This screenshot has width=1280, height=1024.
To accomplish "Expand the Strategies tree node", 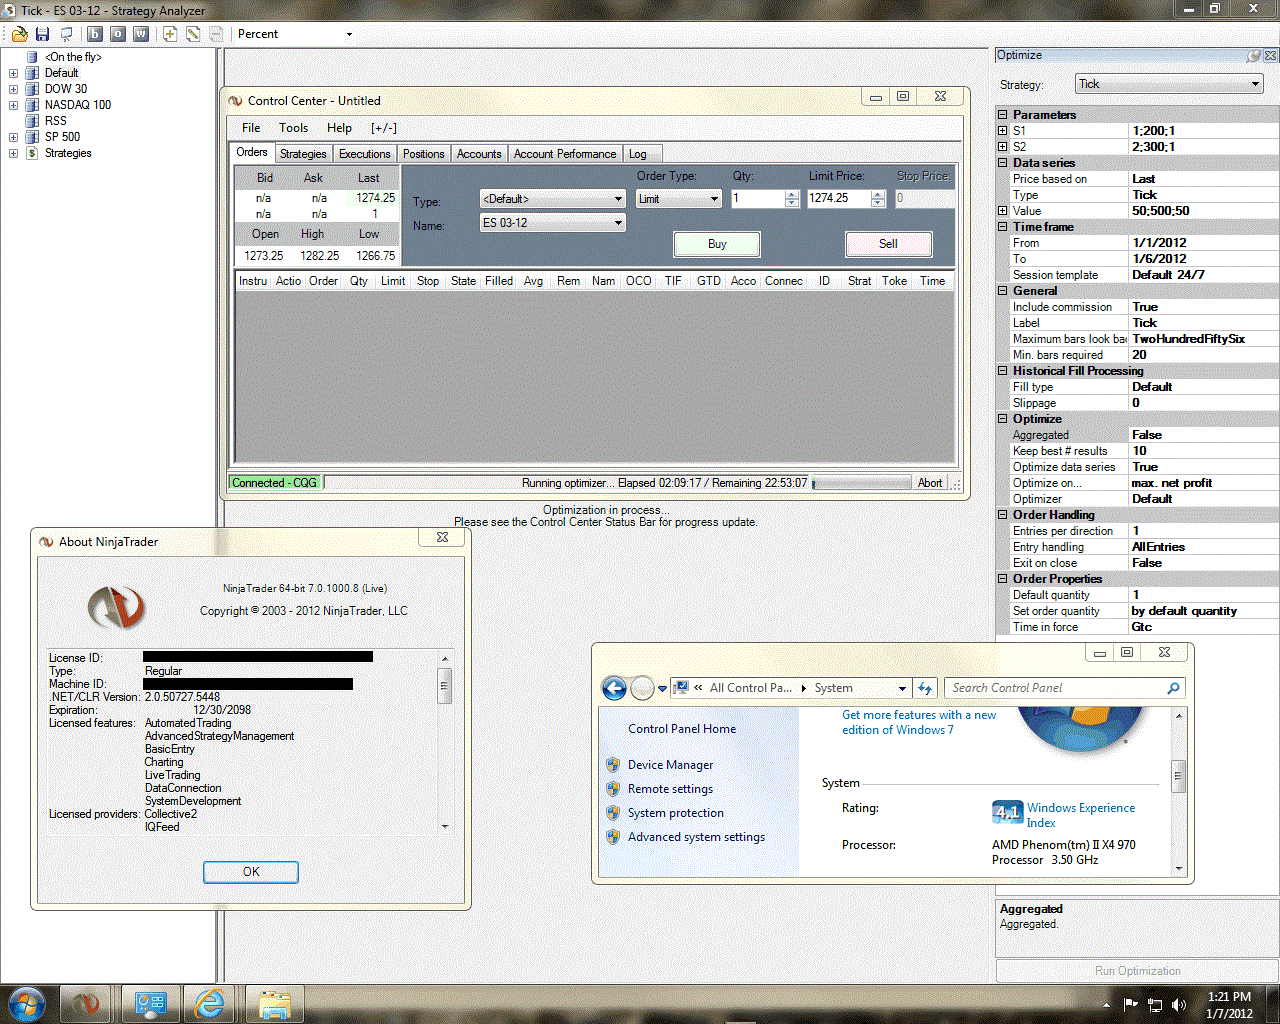I will pyautogui.click(x=13, y=153).
